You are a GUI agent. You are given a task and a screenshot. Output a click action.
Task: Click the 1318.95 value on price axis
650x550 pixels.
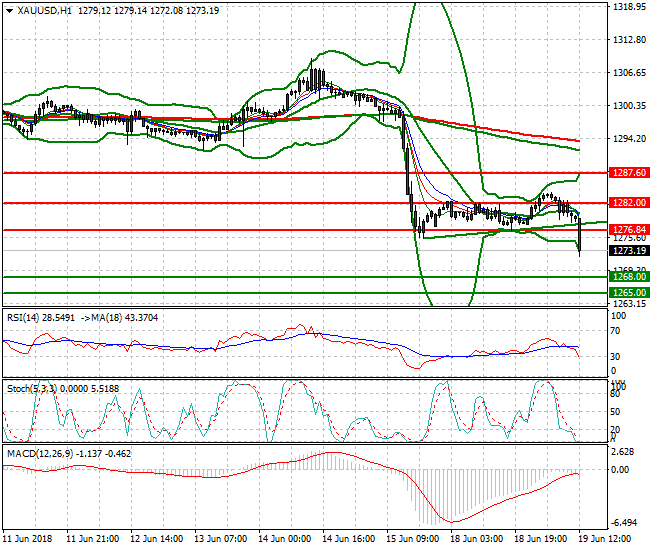[x=626, y=6]
